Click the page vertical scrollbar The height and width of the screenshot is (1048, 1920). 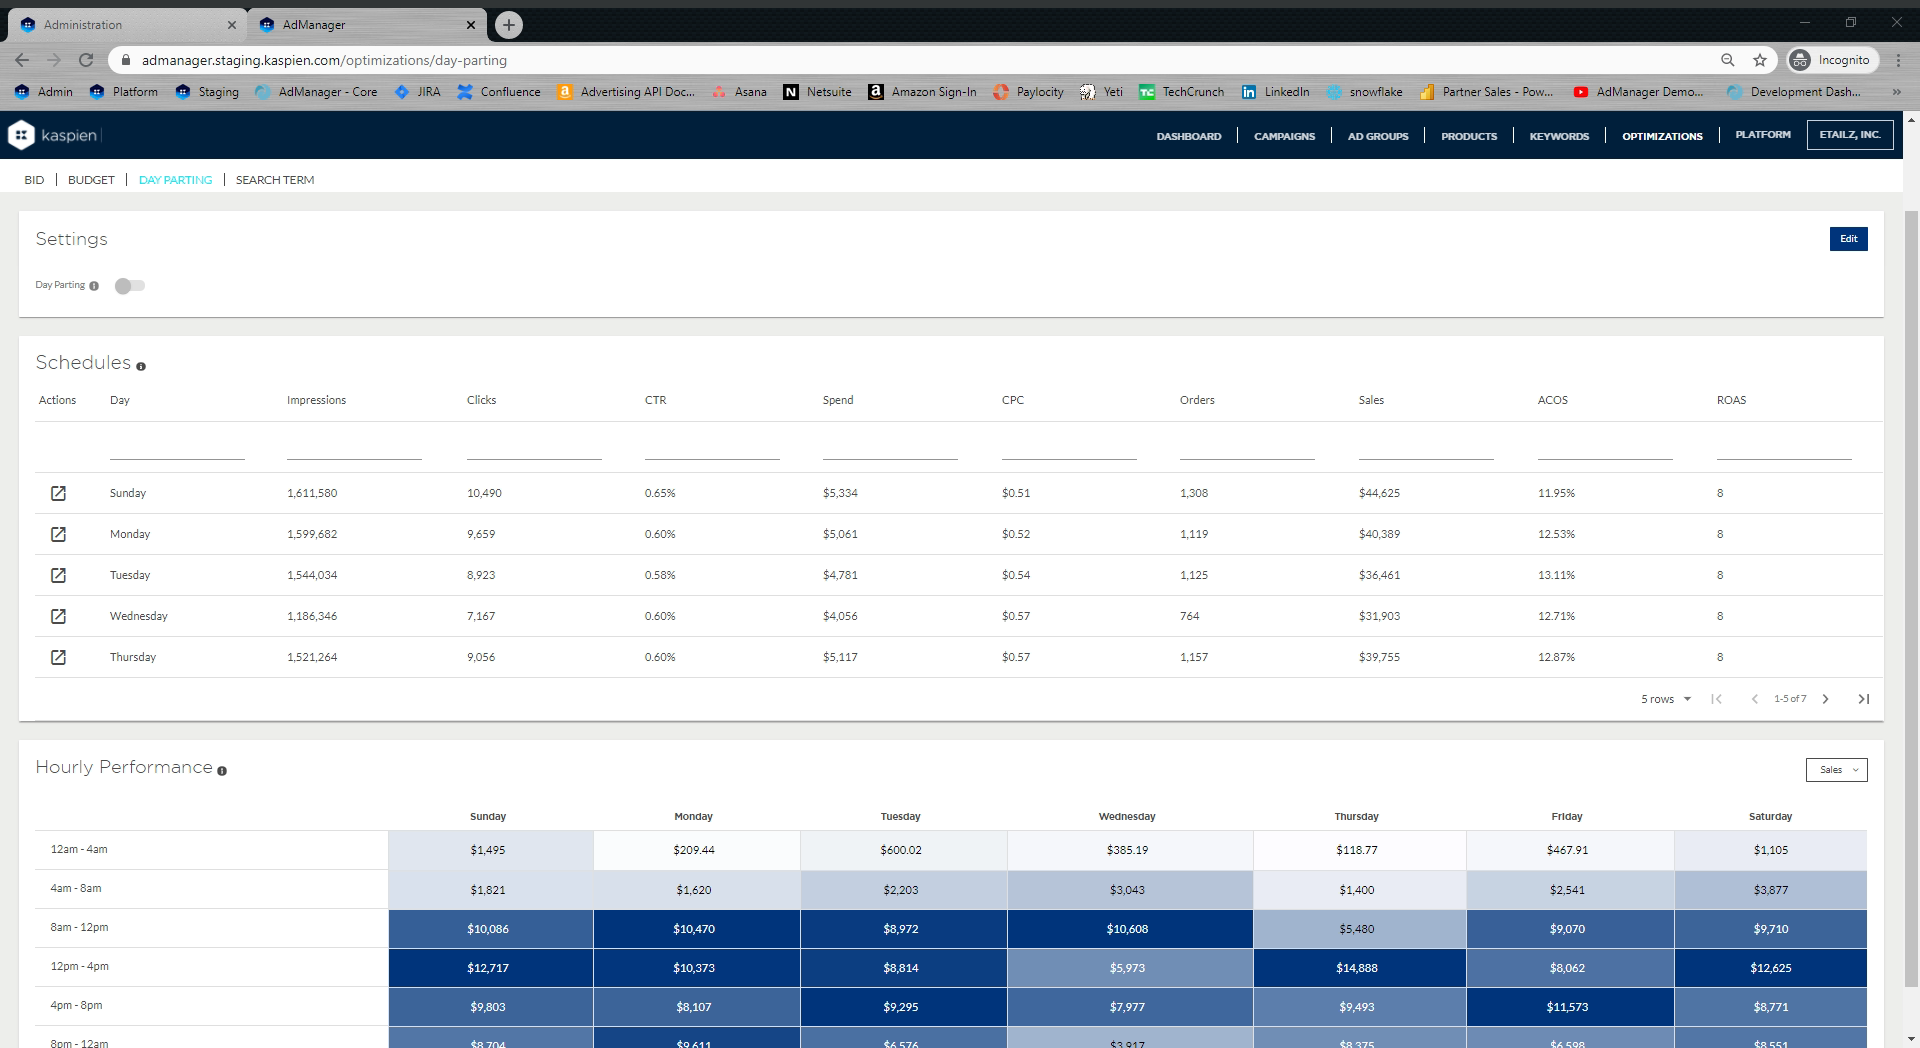1911,600
